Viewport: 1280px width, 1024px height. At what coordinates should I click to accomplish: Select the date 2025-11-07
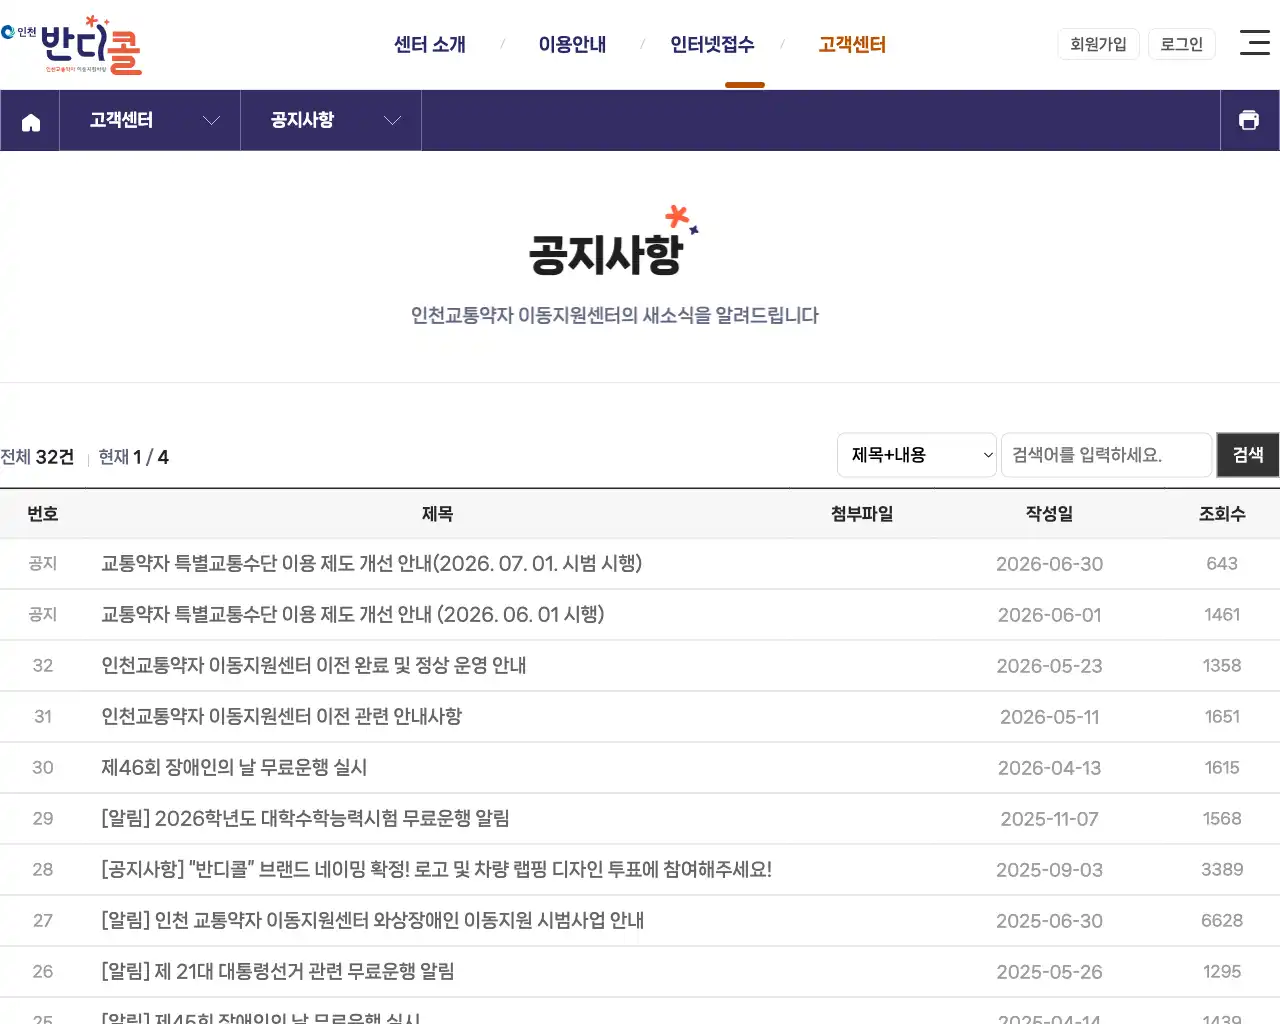coord(1049,819)
